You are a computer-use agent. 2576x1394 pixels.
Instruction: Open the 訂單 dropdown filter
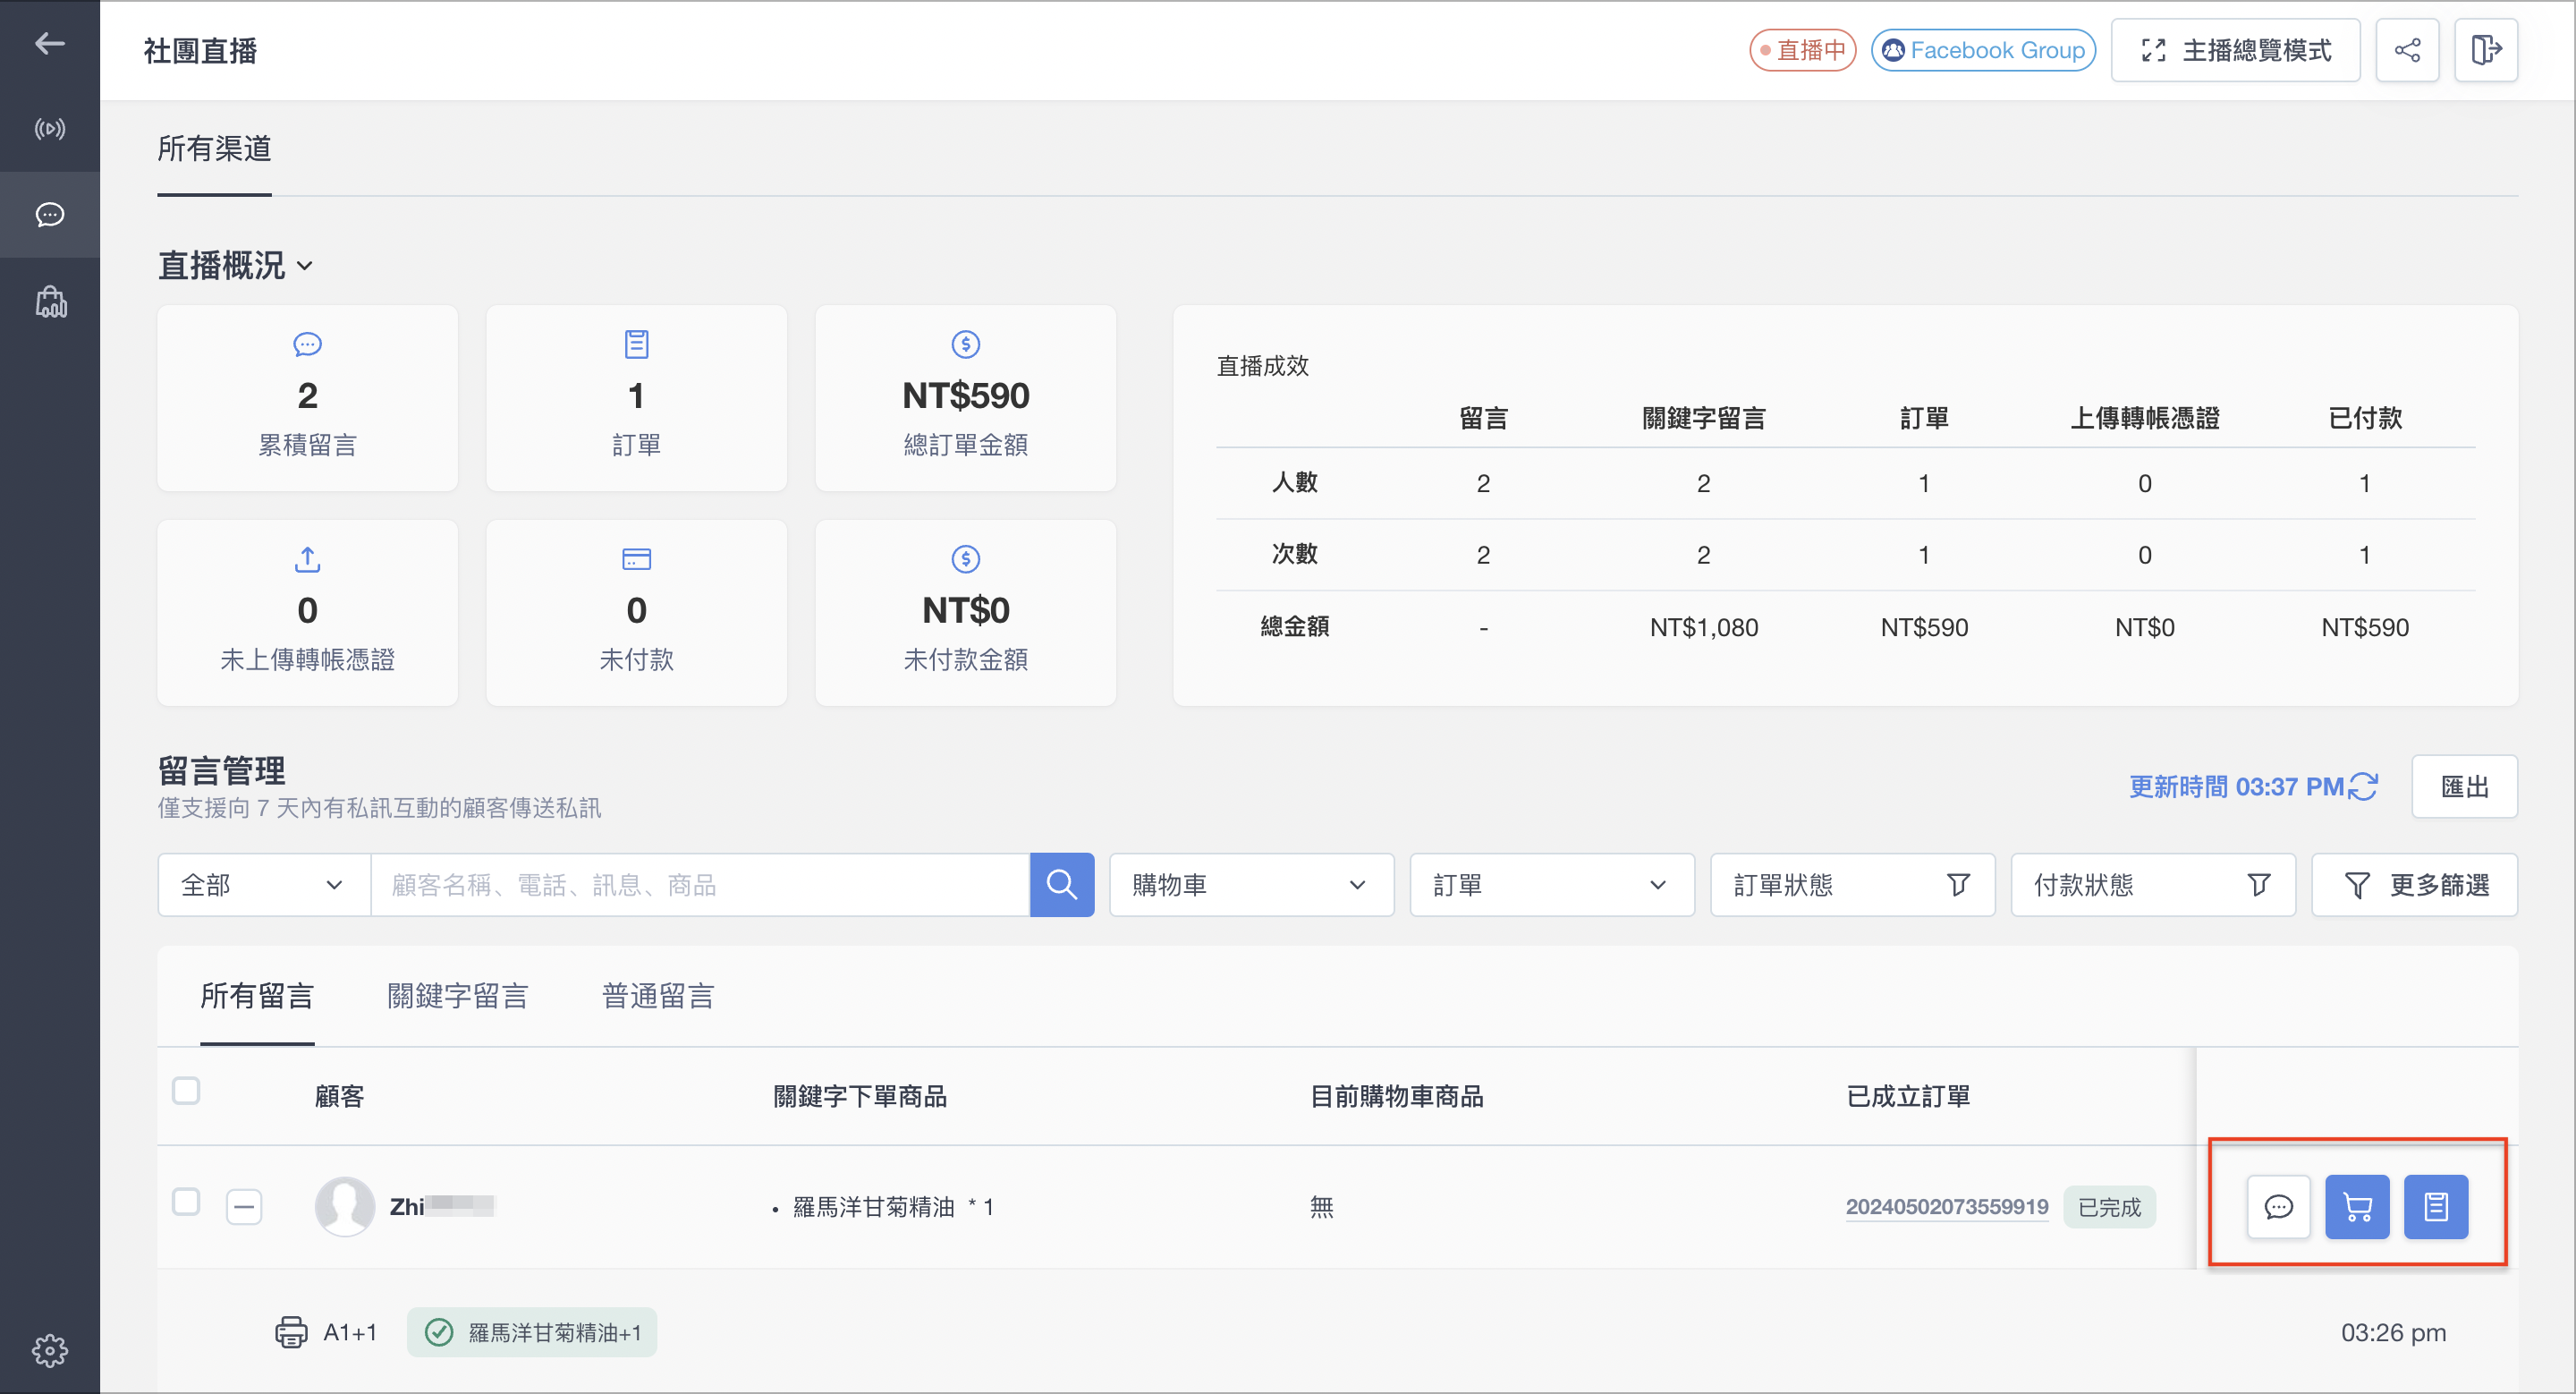pyautogui.click(x=1552, y=885)
